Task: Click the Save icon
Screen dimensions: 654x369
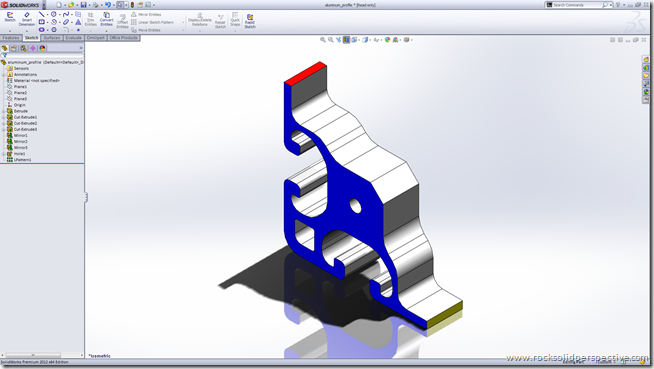Action: click(83, 5)
